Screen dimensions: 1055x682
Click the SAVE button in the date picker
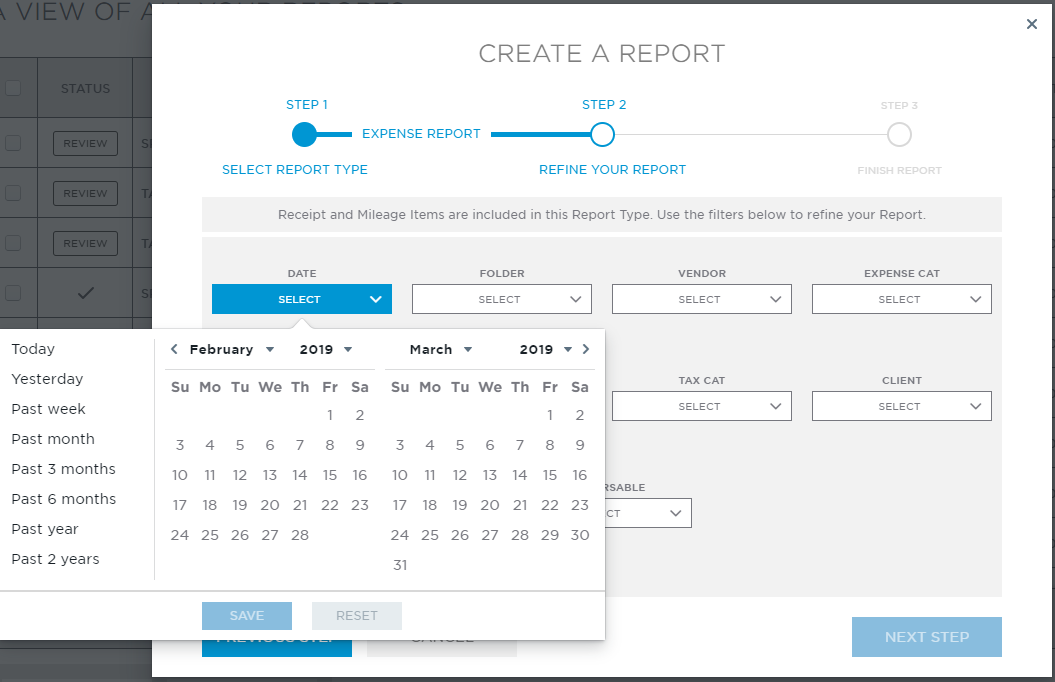(x=246, y=615)
